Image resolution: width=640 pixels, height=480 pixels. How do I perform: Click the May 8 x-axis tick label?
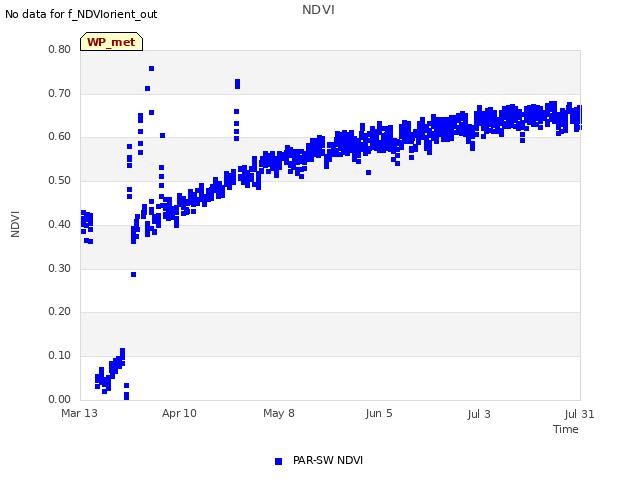279,413
